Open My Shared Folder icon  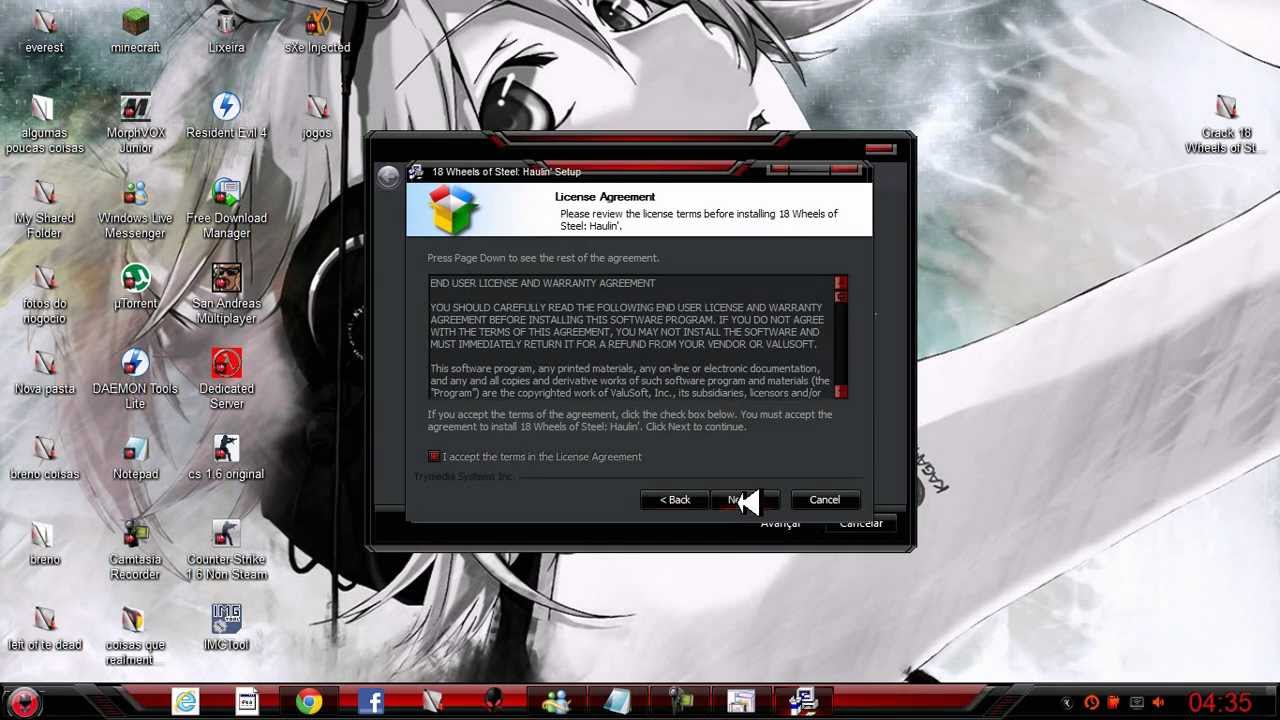pos(44,209)
